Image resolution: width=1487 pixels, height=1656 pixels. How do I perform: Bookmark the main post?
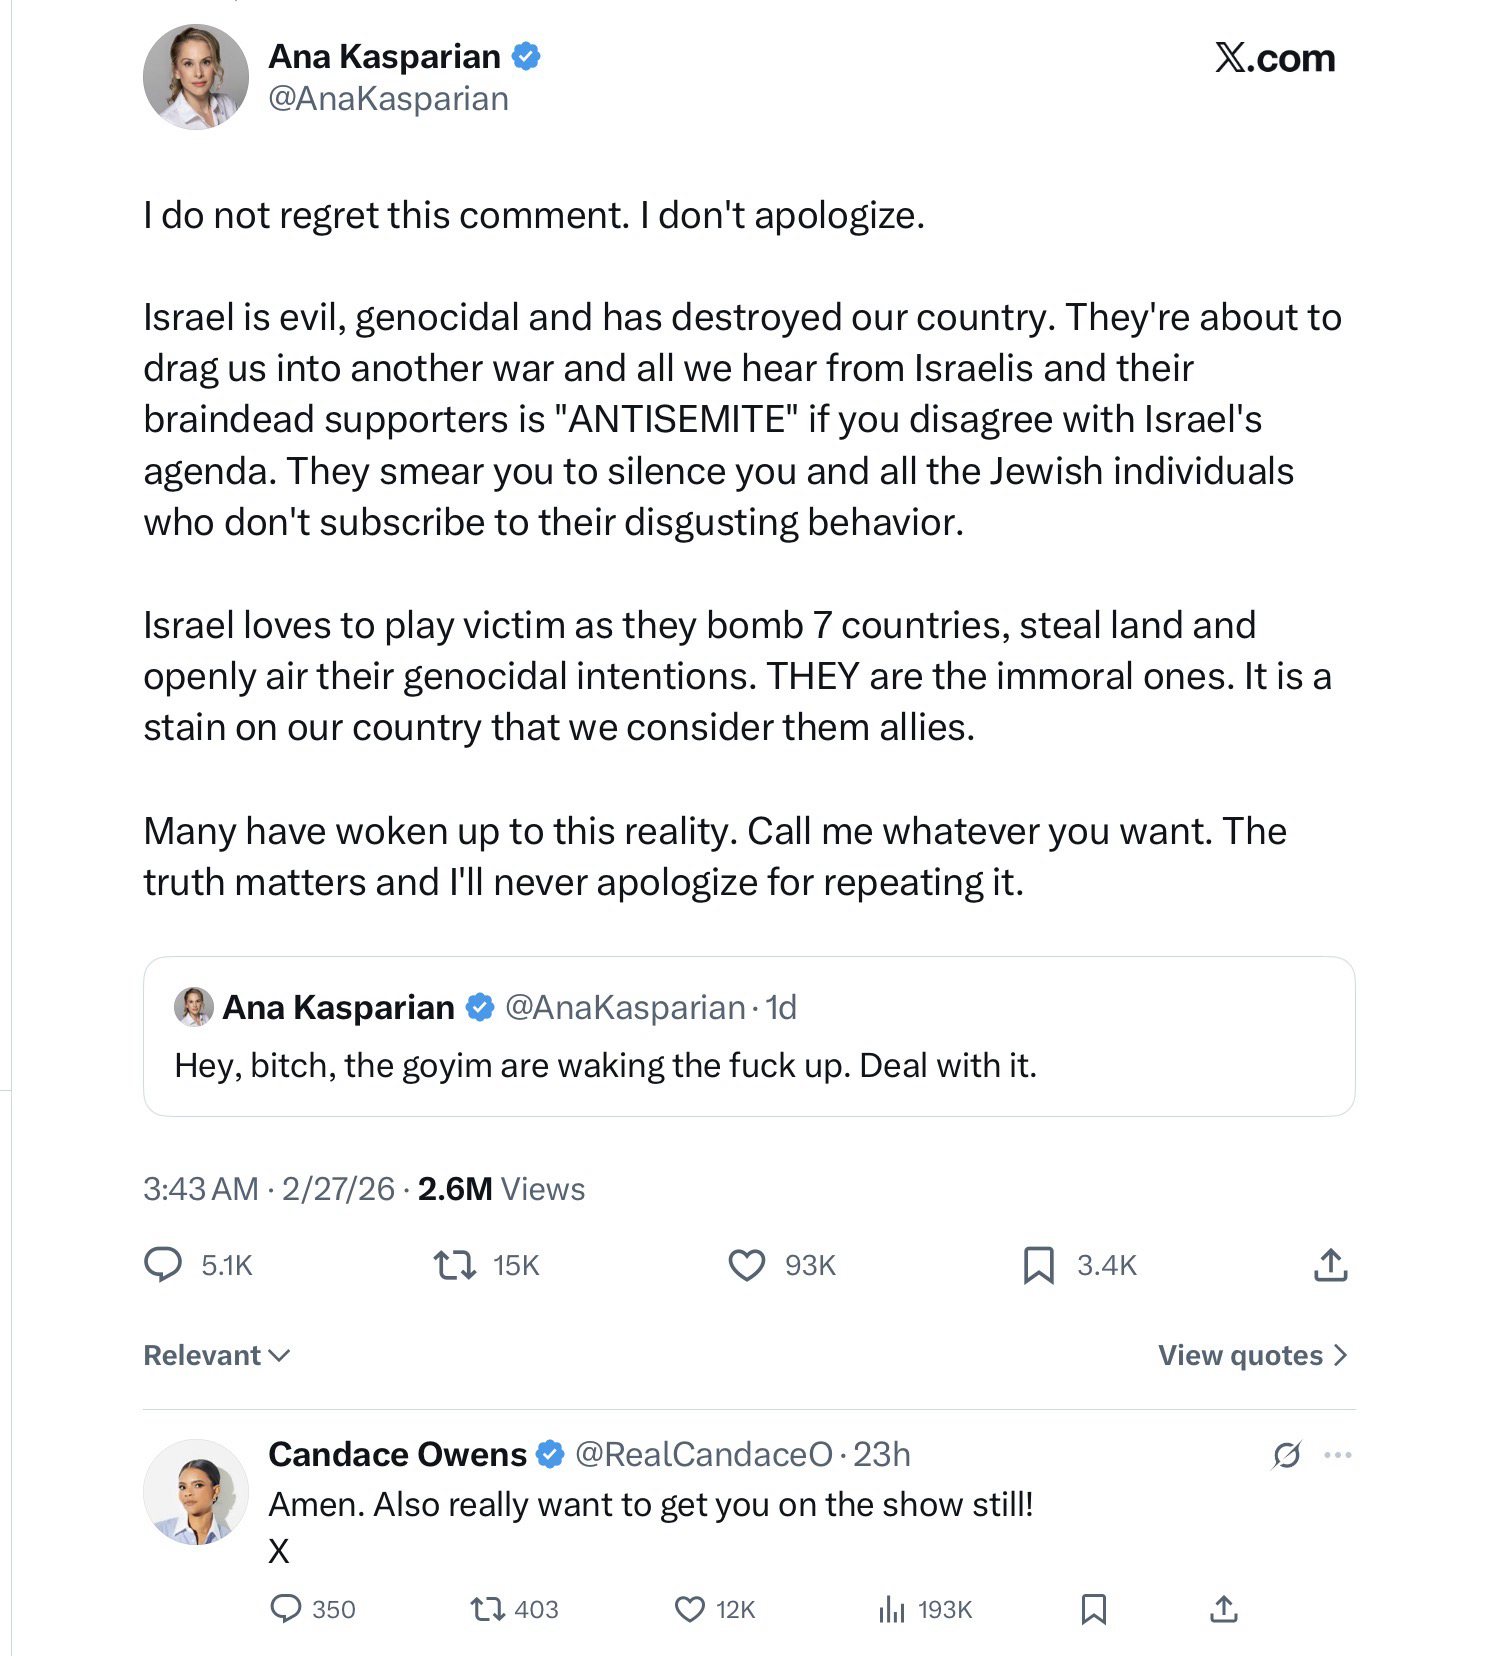[x=1038, y=1265]
